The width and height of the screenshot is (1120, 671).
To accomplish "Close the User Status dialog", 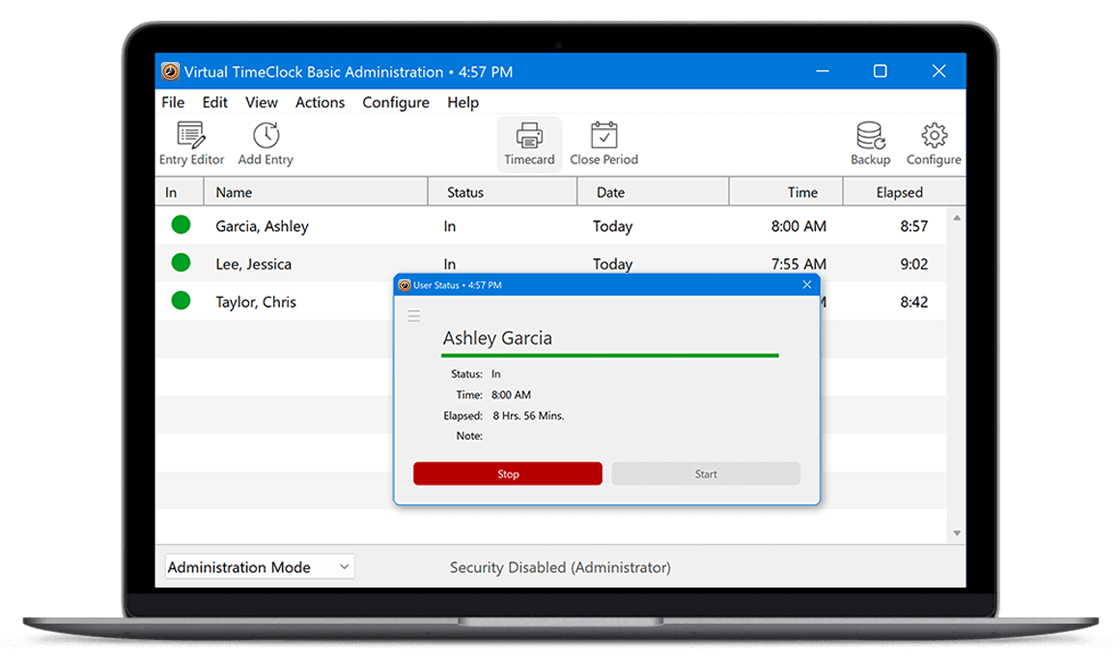I will coord(807,285).
